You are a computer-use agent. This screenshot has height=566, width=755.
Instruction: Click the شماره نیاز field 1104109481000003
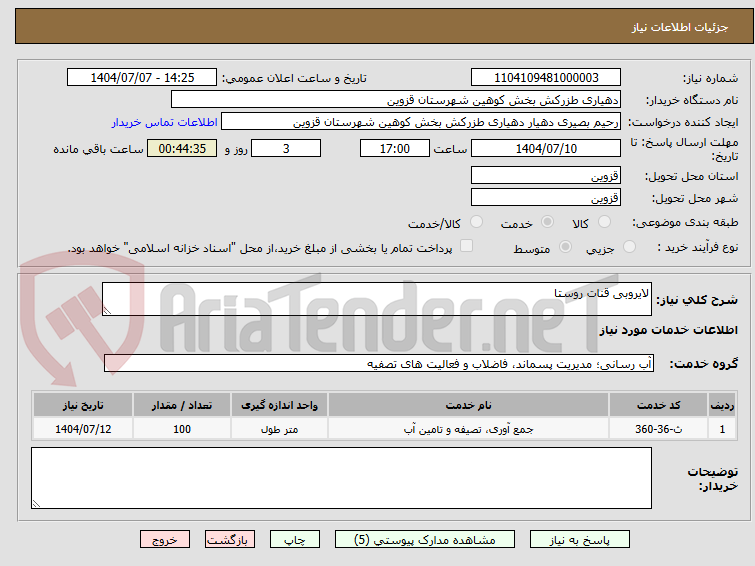(x=546, y=78)
